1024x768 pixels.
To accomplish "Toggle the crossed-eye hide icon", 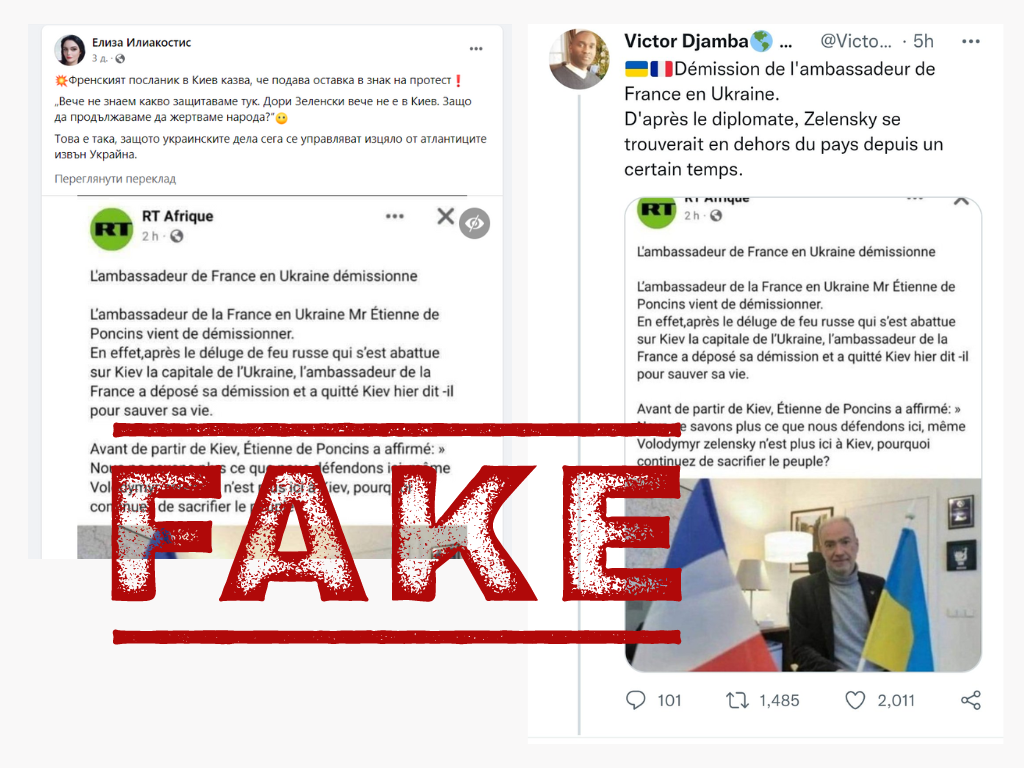I will (x=475, y=223).
